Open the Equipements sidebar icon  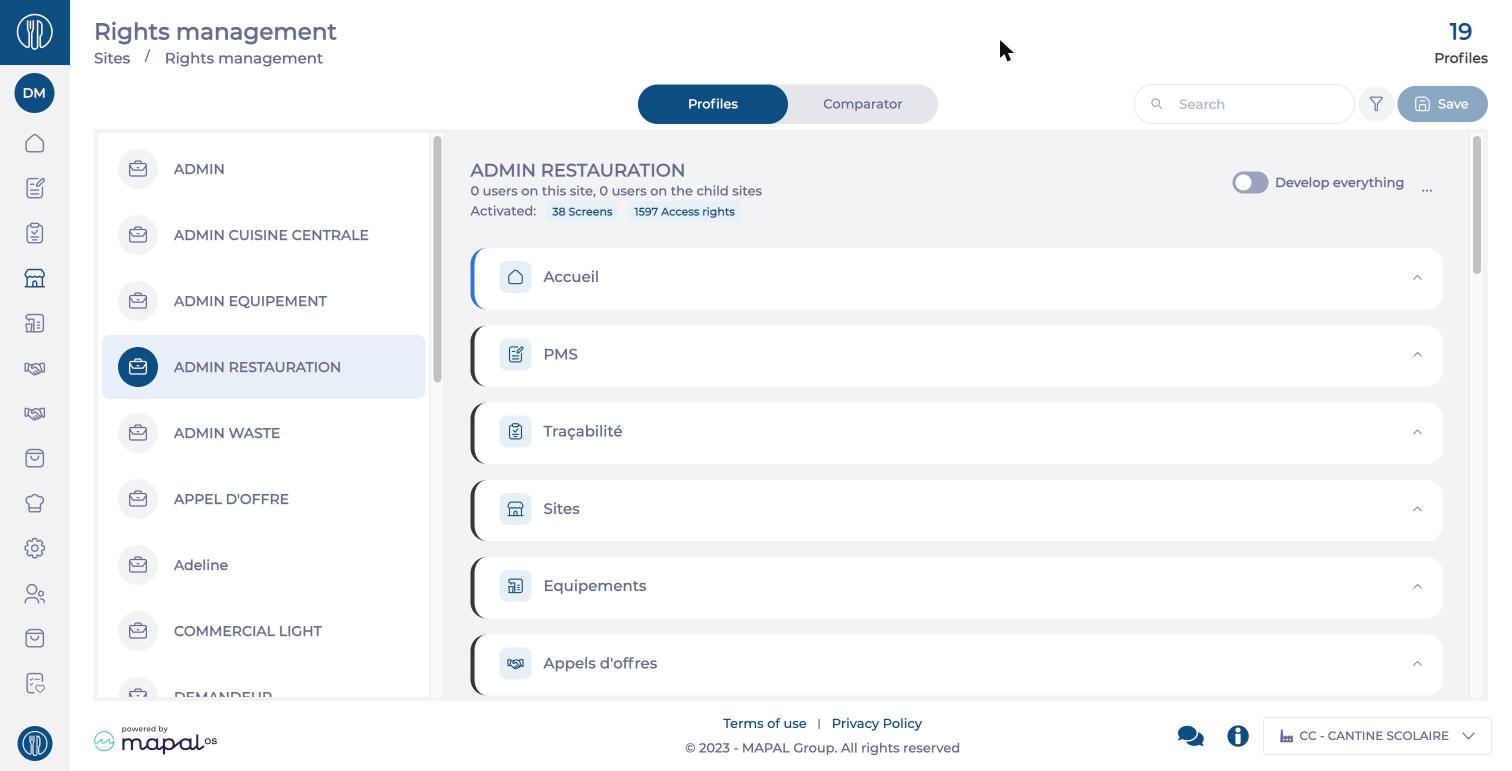pyautogui.click(x=35, y=323)
